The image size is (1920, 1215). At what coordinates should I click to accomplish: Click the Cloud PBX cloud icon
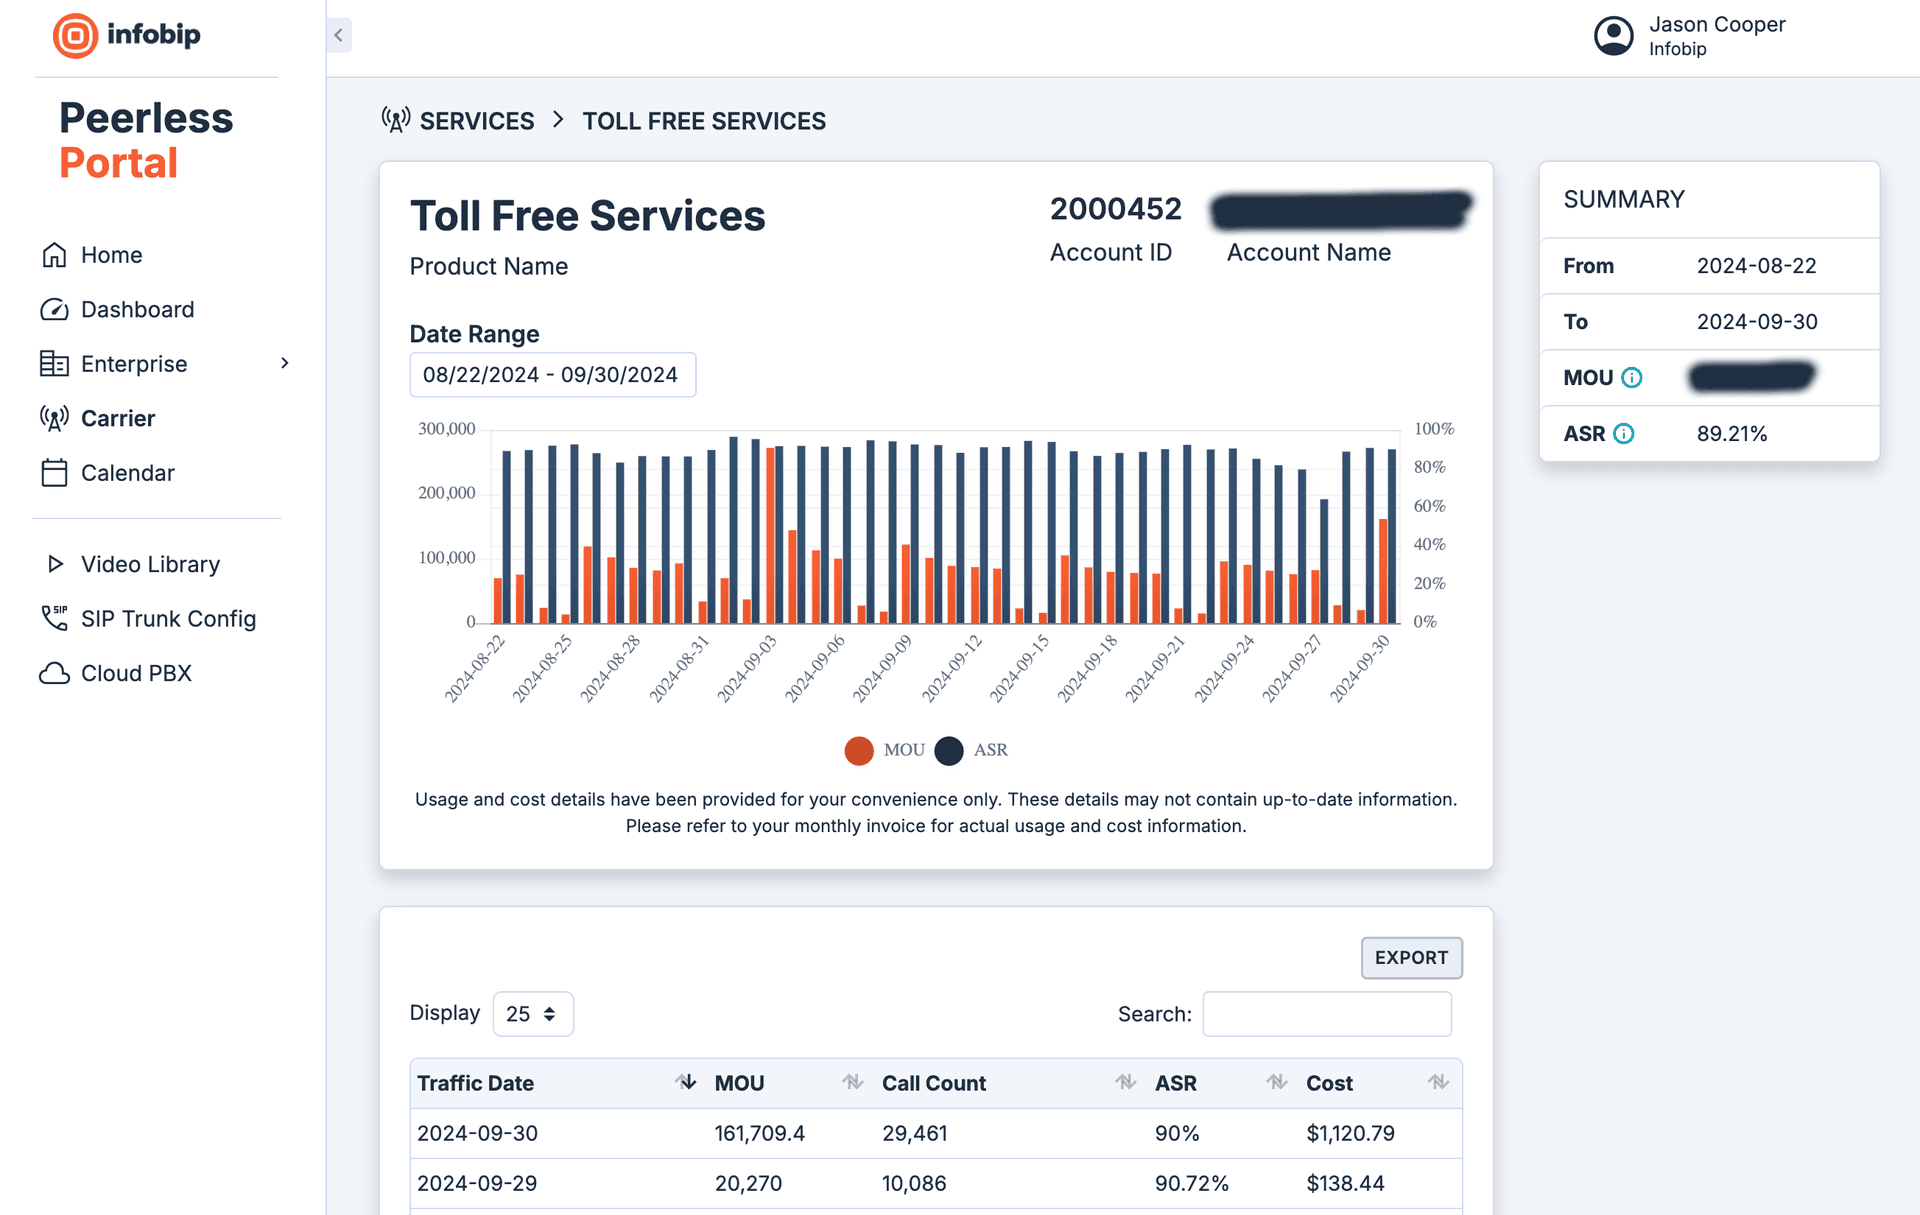(x=54, y=674)
